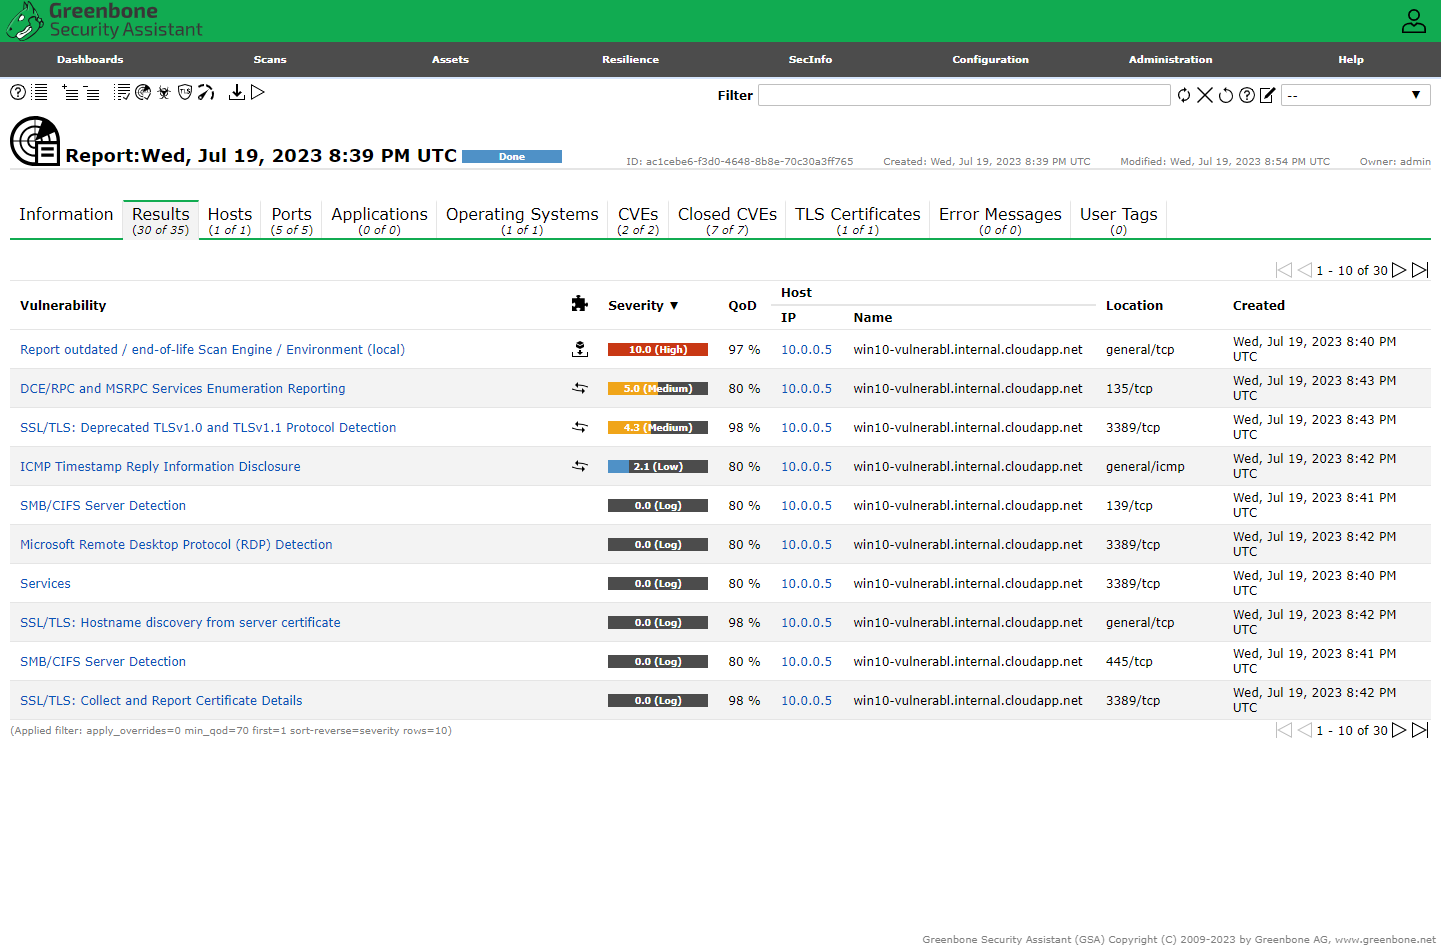Open the Configuration menu
The width and height of the screenshot is (1441, 947).
click(x=990, y=59)
